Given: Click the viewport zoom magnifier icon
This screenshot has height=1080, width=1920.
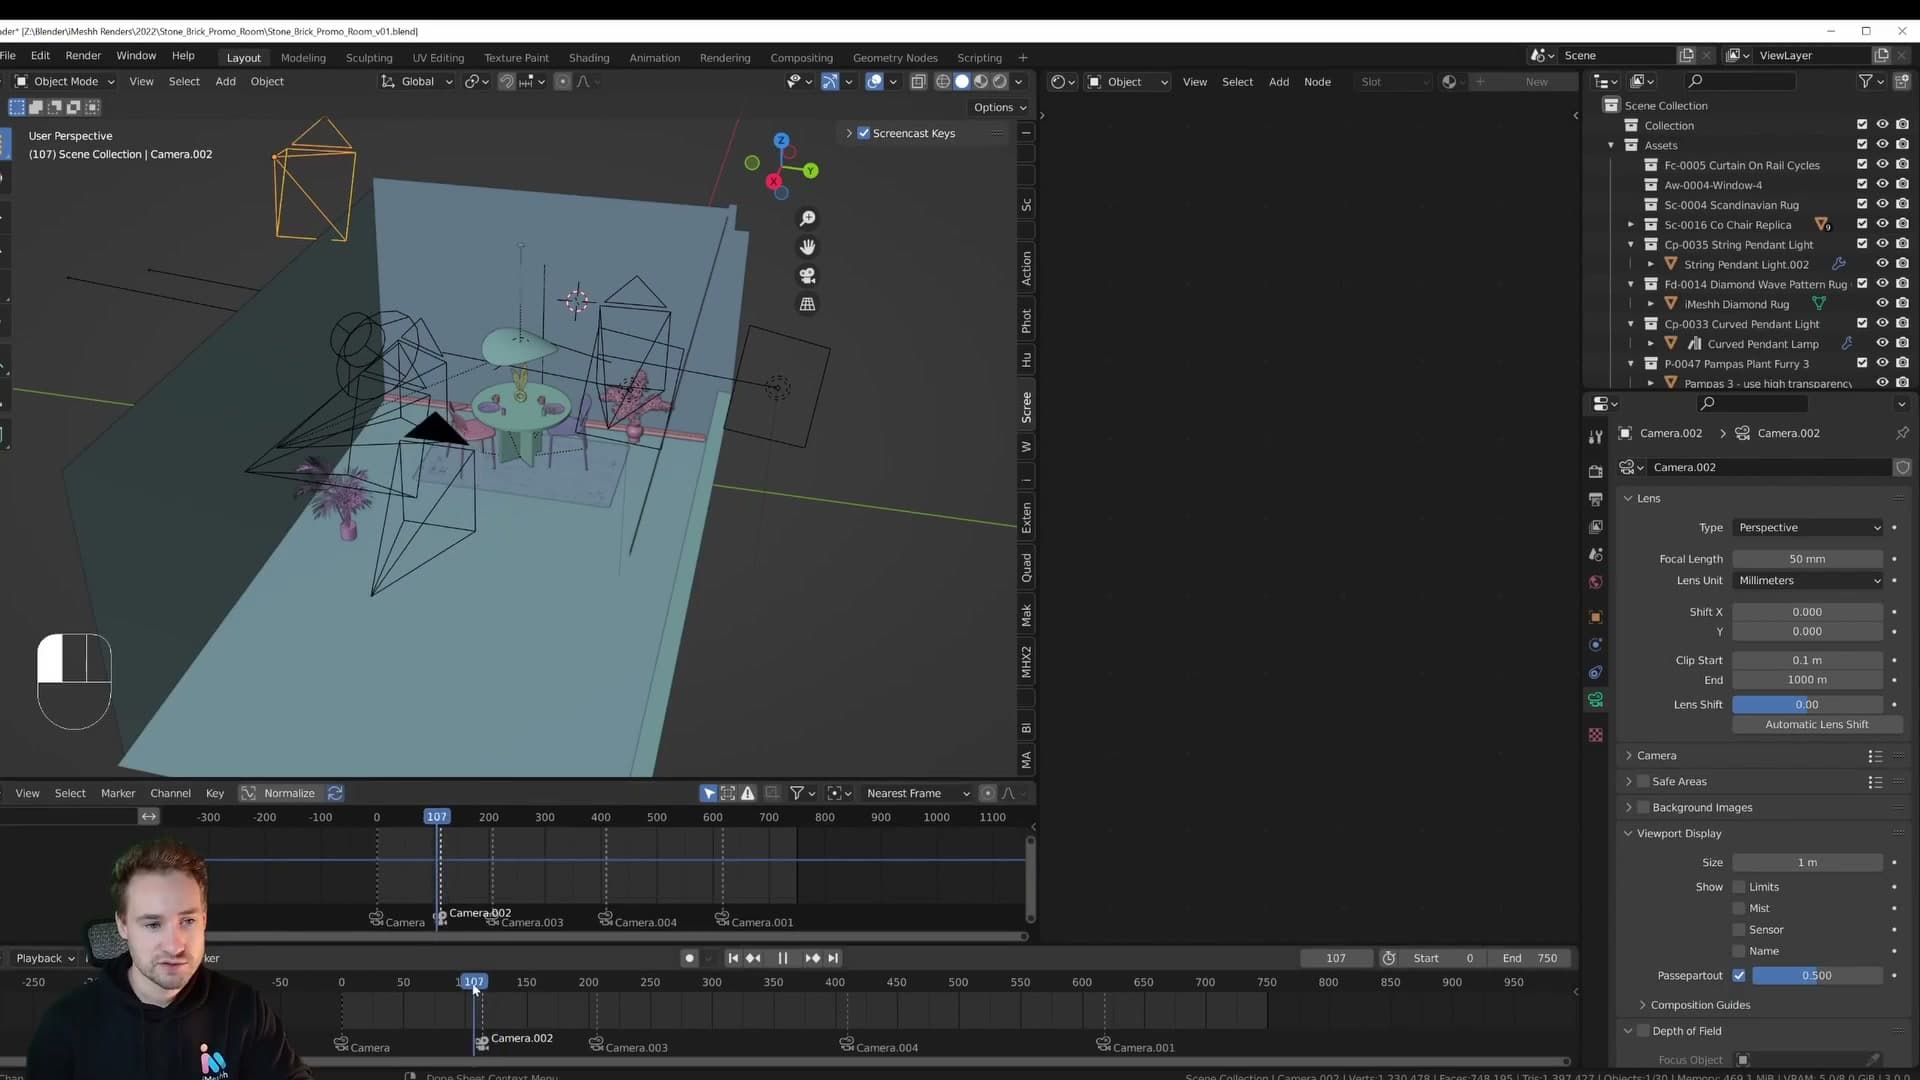Looking at the screenshot, I should tap(807, 218).
